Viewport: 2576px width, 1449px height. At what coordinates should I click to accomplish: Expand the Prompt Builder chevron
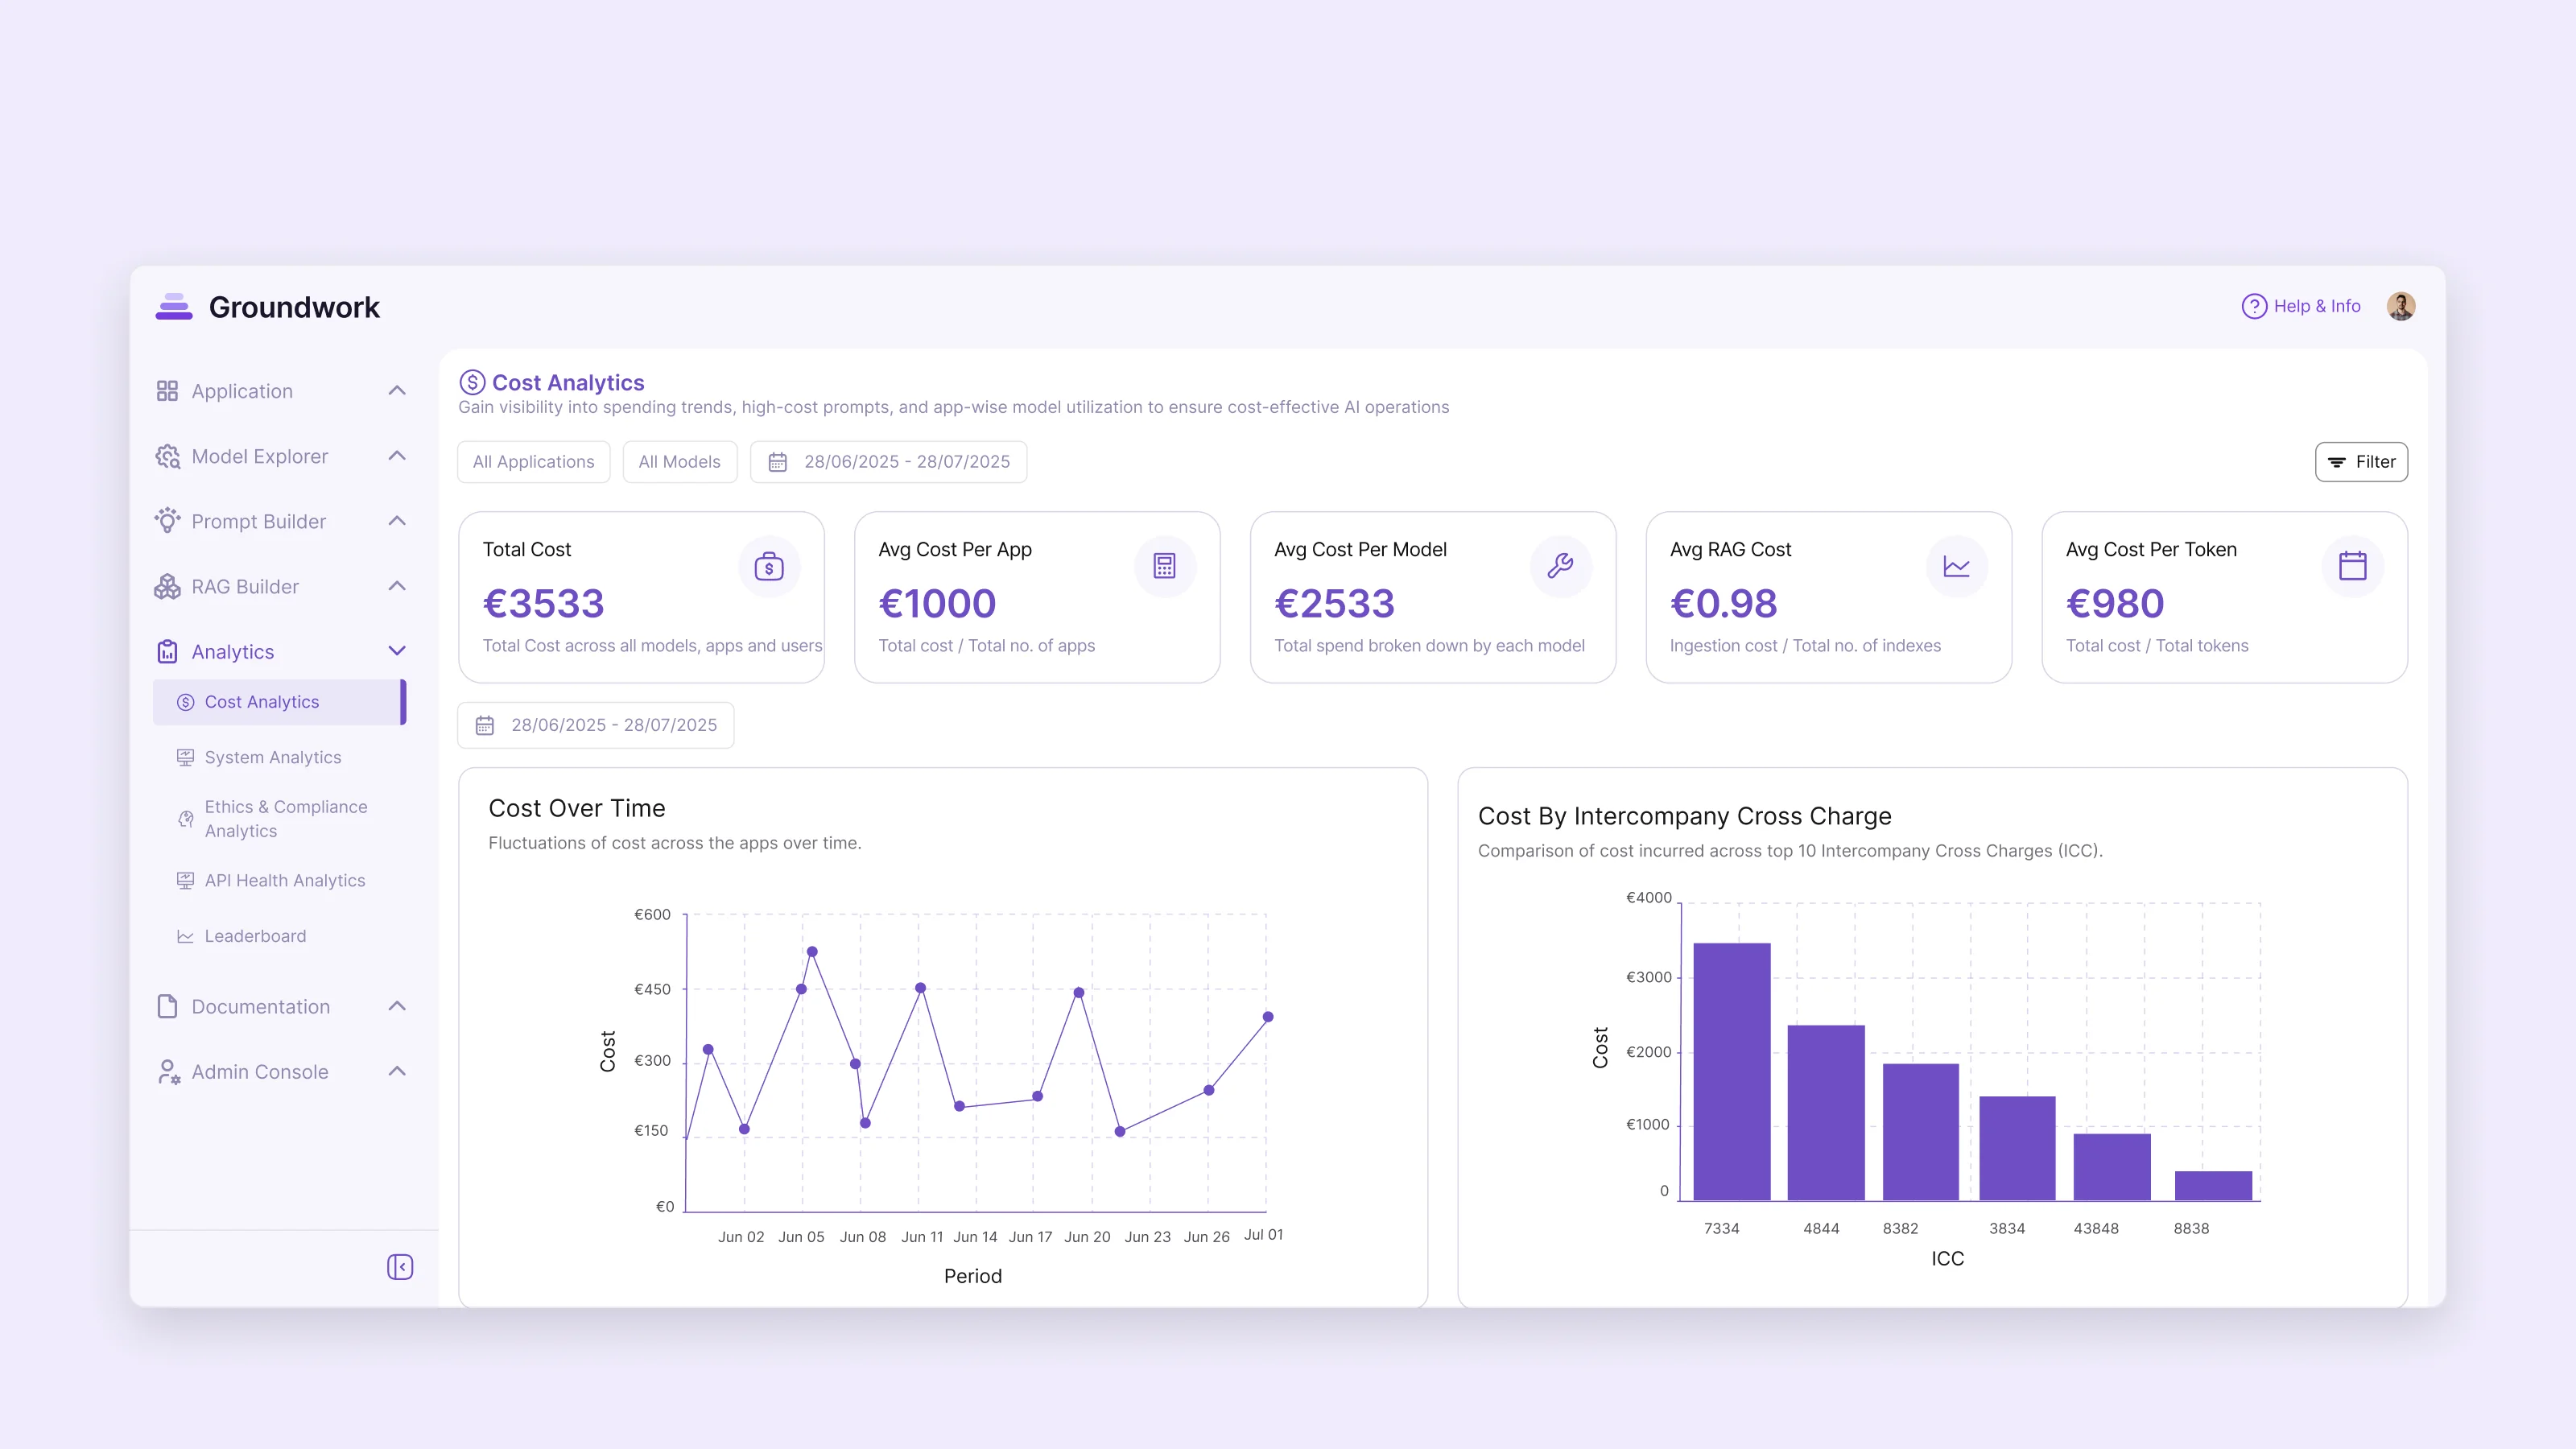click(397, 521)
